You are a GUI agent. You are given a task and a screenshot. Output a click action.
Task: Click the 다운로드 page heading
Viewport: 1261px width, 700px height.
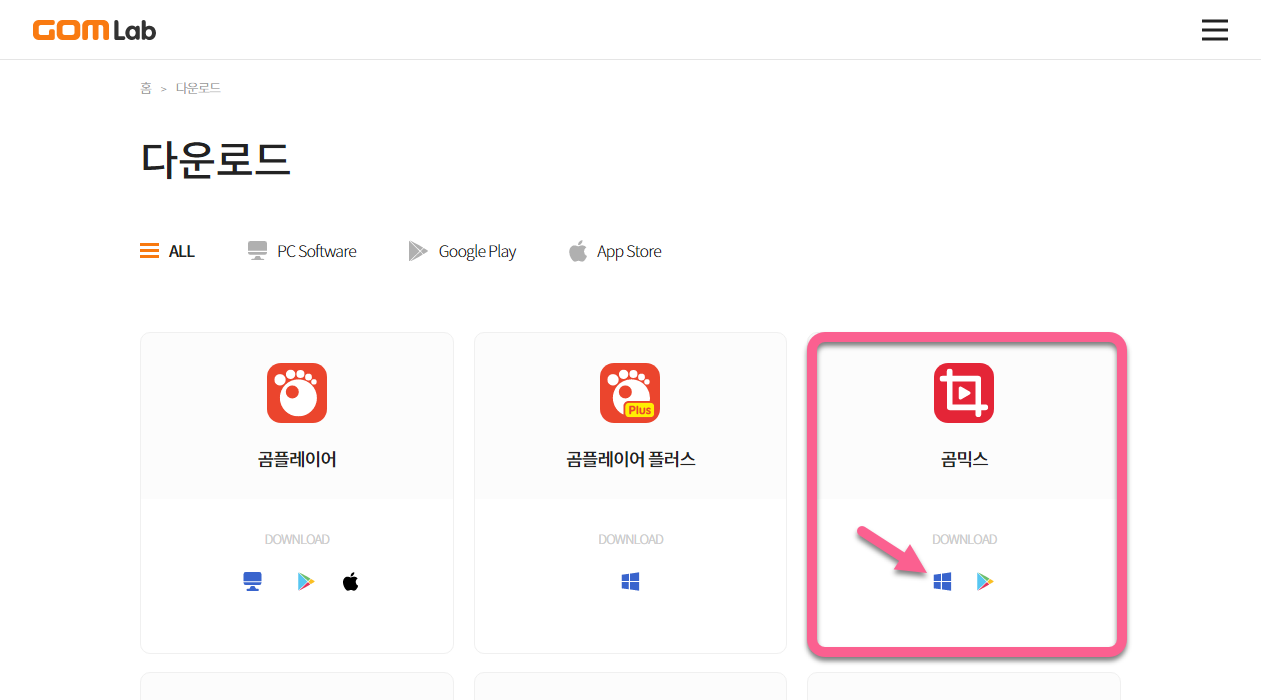(216, 159)
